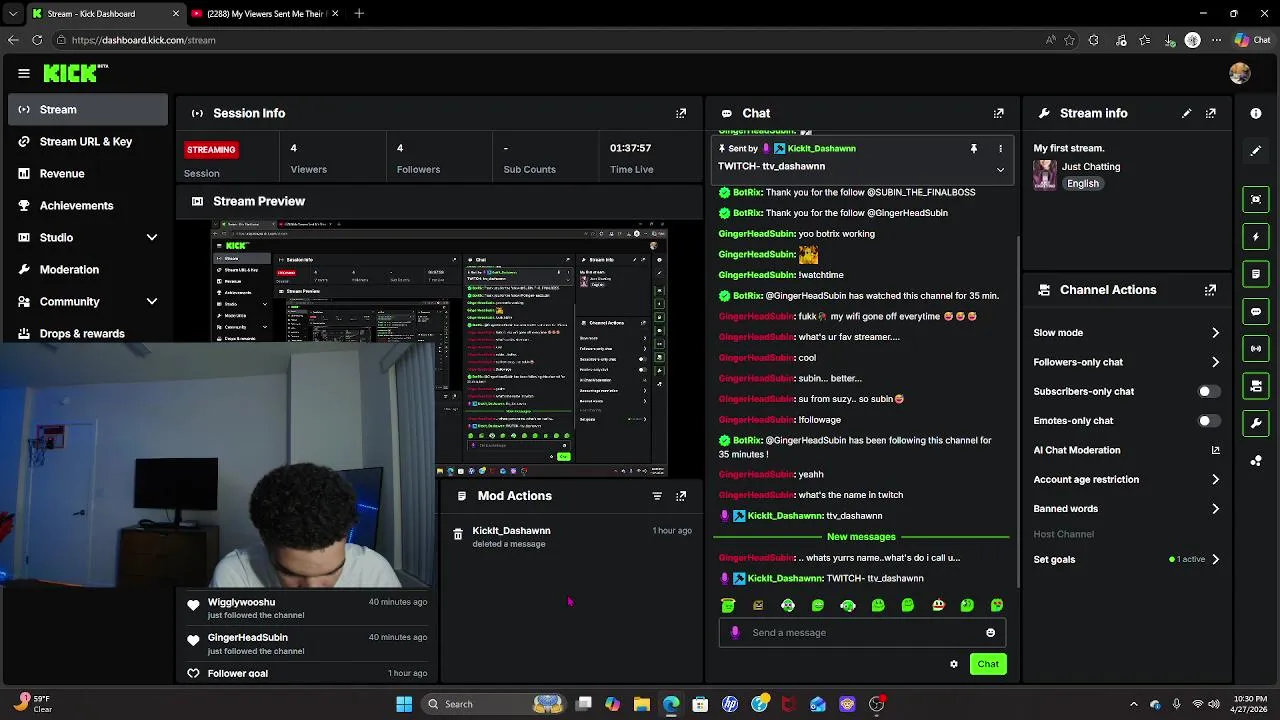Toggle Emotes-only chat switch
The width and height of the screenshot is (1280, 720).
click(x=1209, y=421)
